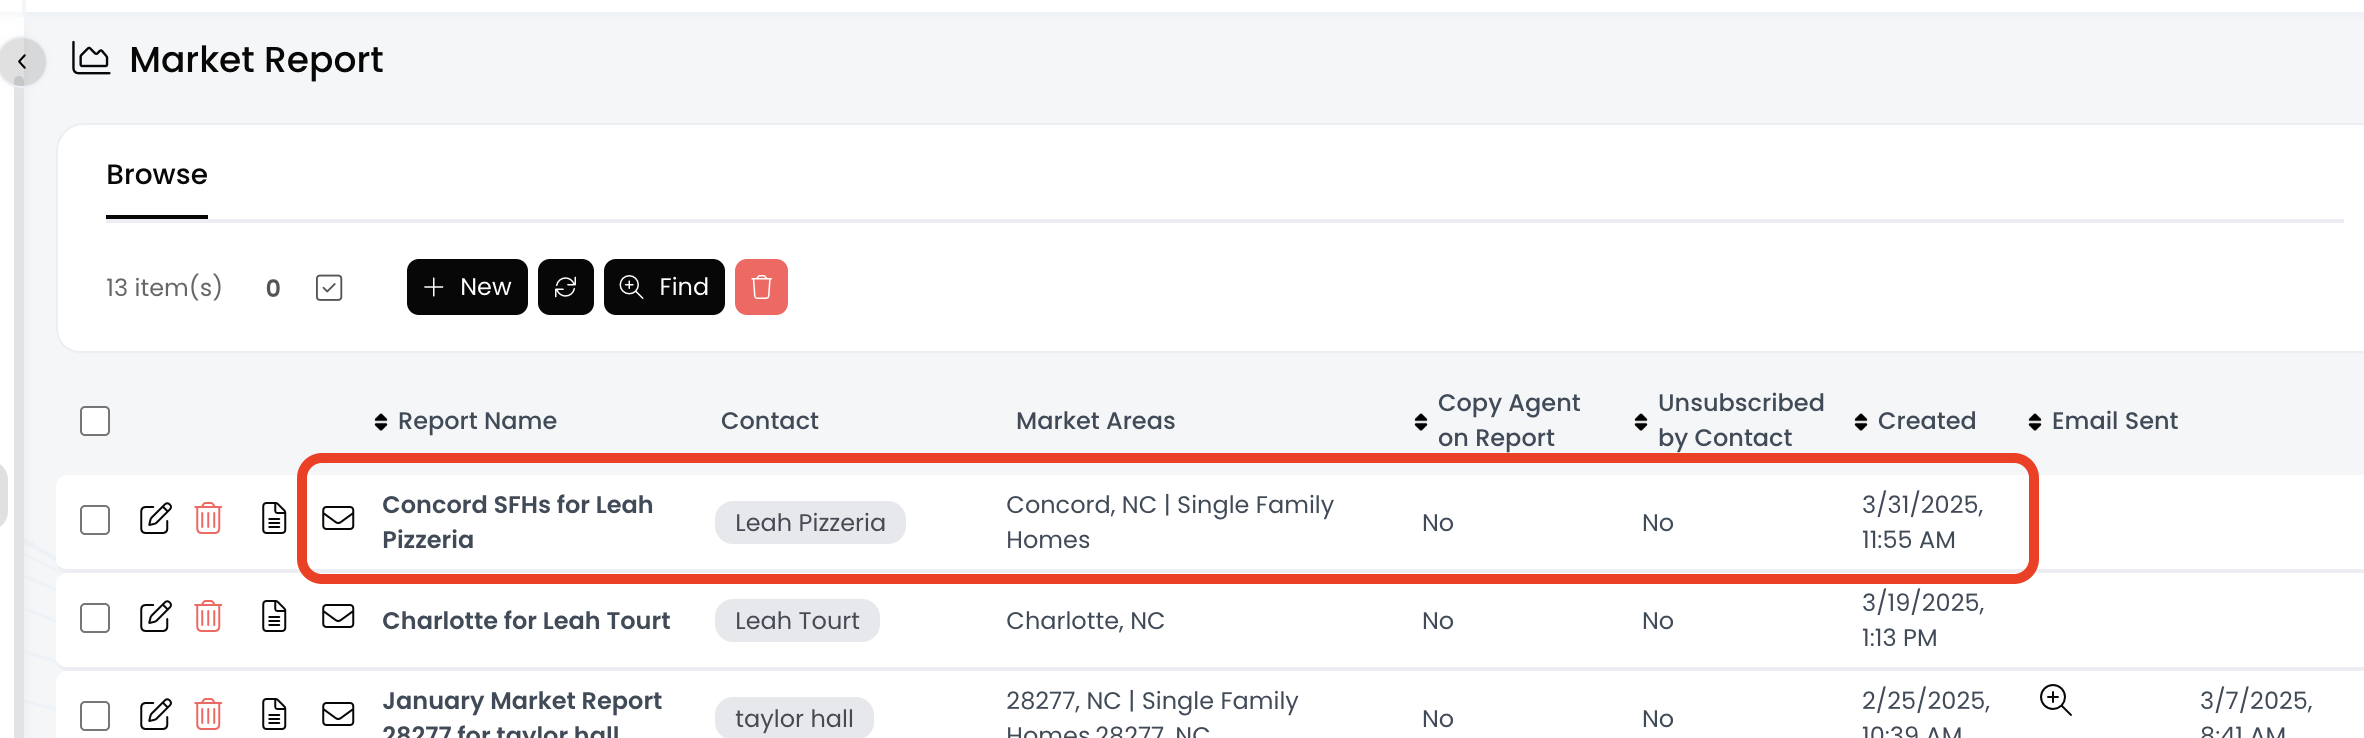
Task: Edit the January Market Report row
Action: click(155, 715)
